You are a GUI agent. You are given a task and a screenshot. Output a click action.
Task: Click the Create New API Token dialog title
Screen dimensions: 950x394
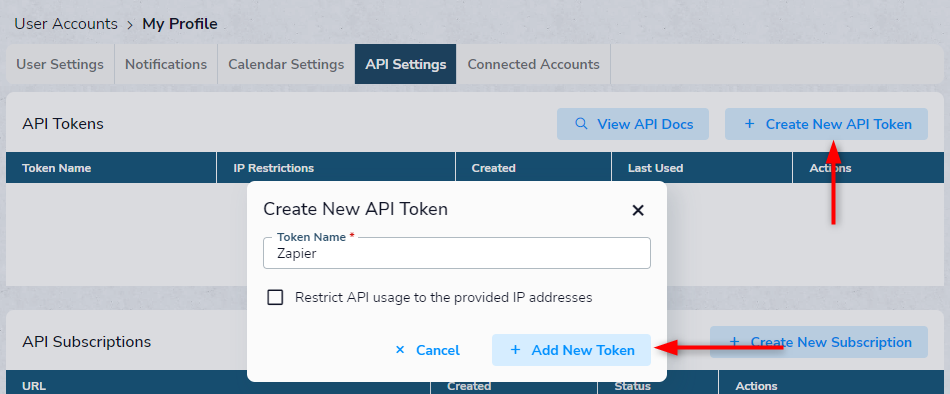pos(356,210)
